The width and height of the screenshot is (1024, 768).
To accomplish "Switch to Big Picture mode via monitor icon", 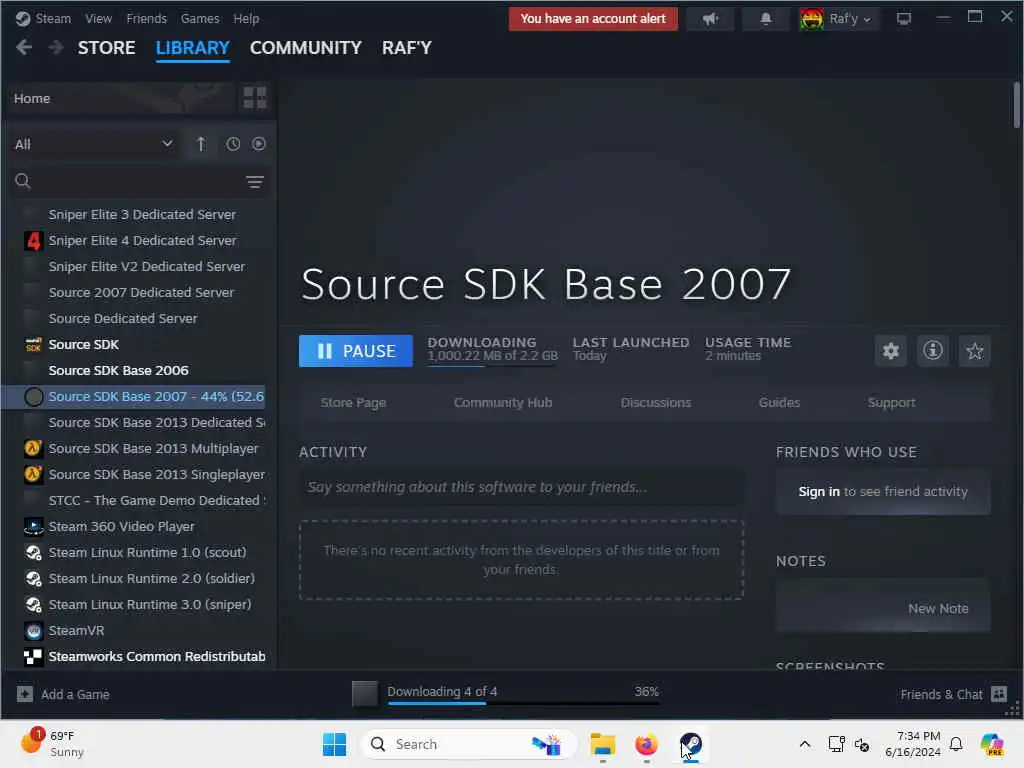I will click(903, 19).
